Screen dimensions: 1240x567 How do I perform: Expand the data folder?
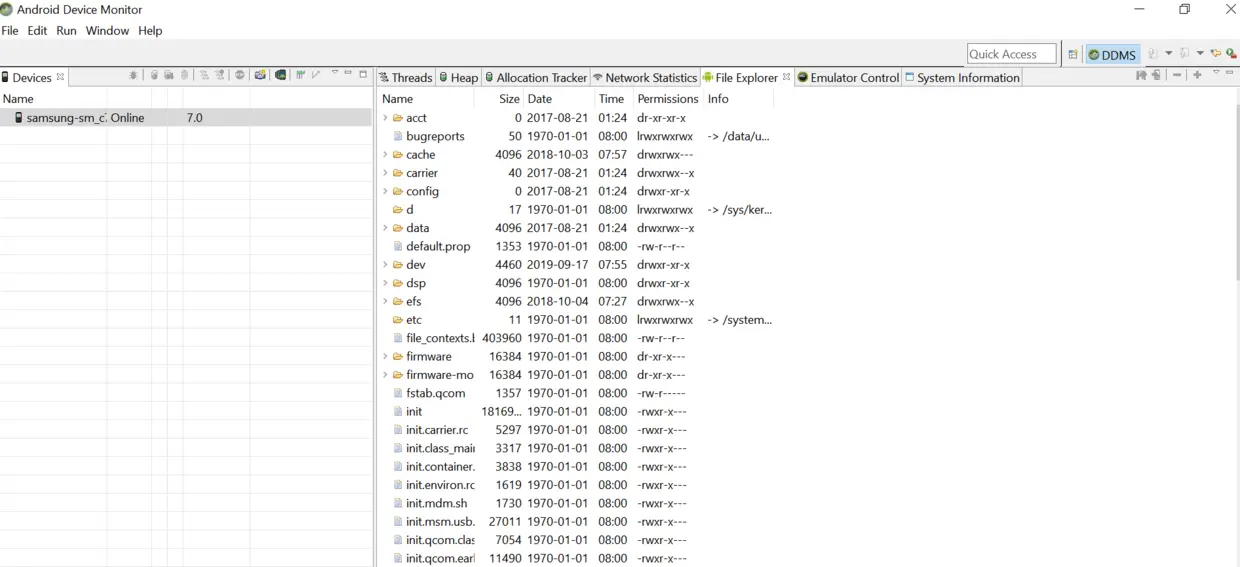[386, 228]
